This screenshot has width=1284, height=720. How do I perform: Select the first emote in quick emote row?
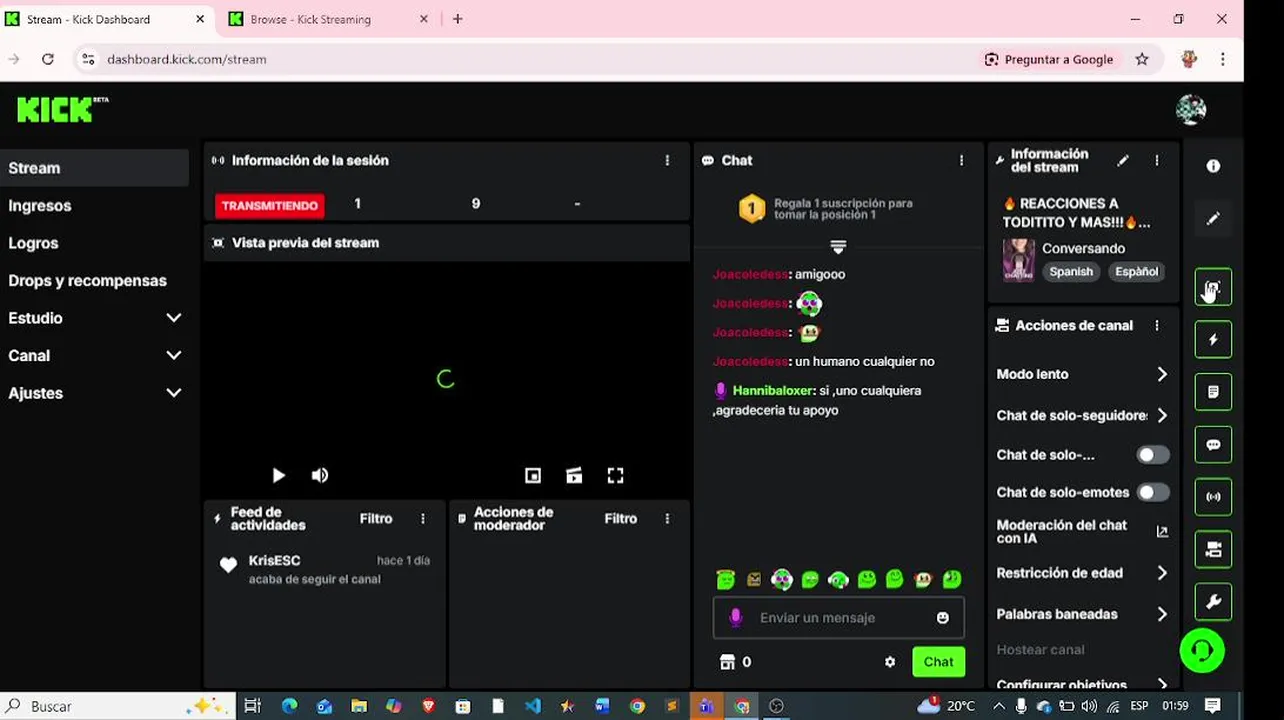click(x=726, y=579)
